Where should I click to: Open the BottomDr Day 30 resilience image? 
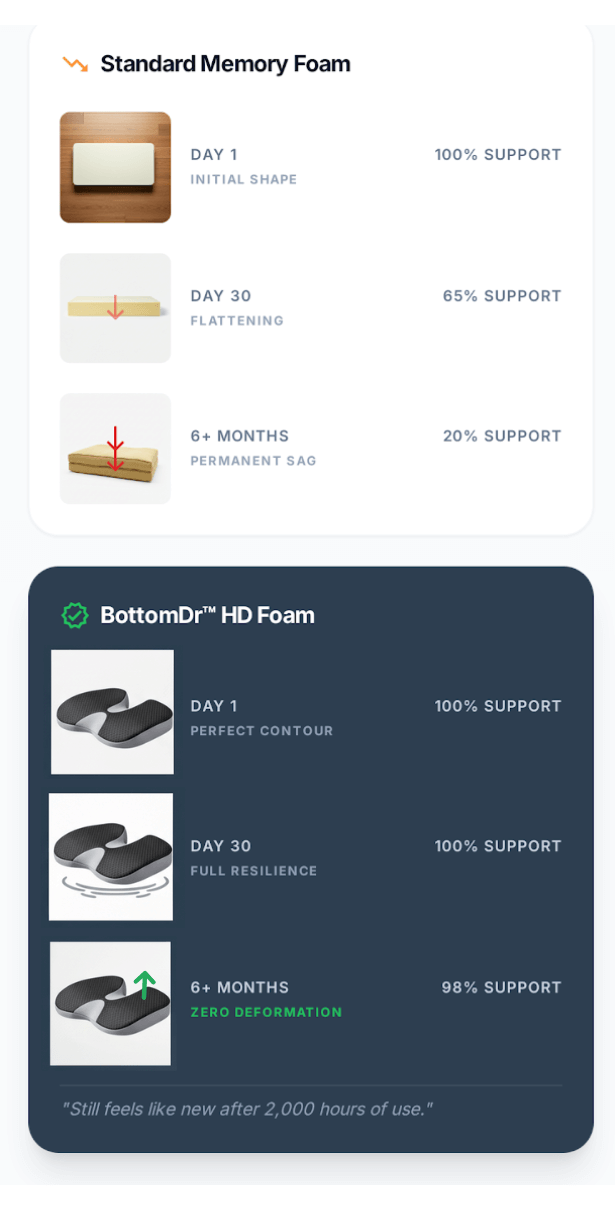coord(111,857)
